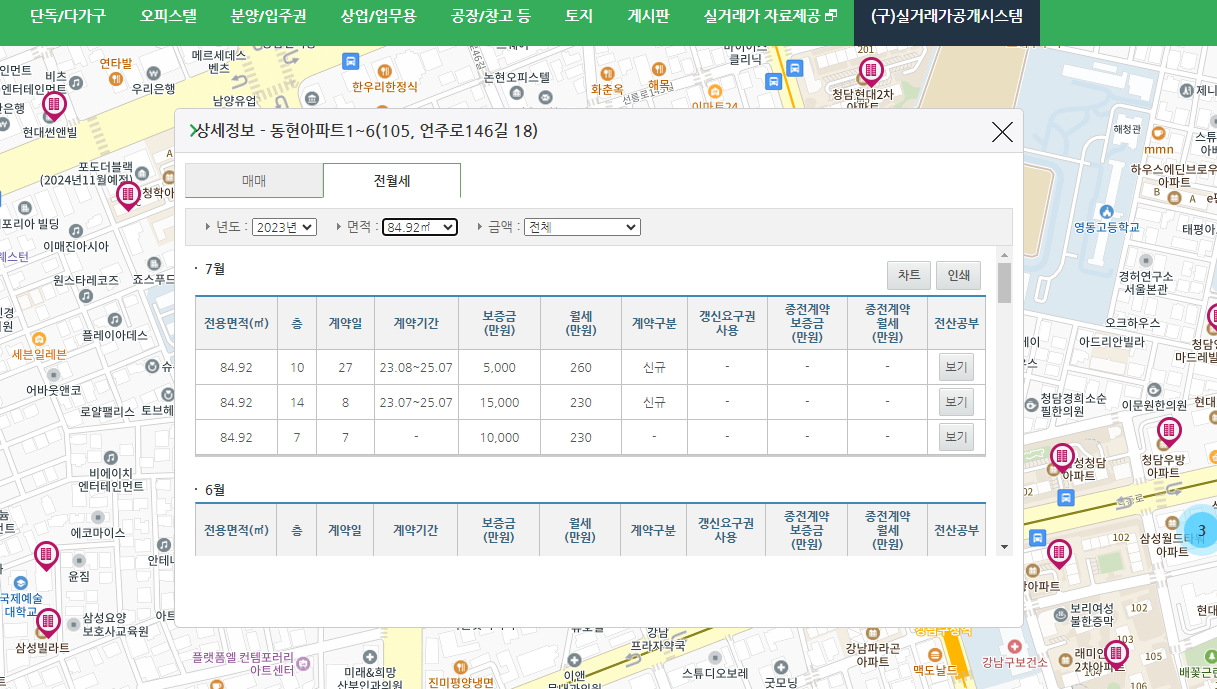Open the 면적 dropdown showing 84.92㎡

click(x=420, y=227)
